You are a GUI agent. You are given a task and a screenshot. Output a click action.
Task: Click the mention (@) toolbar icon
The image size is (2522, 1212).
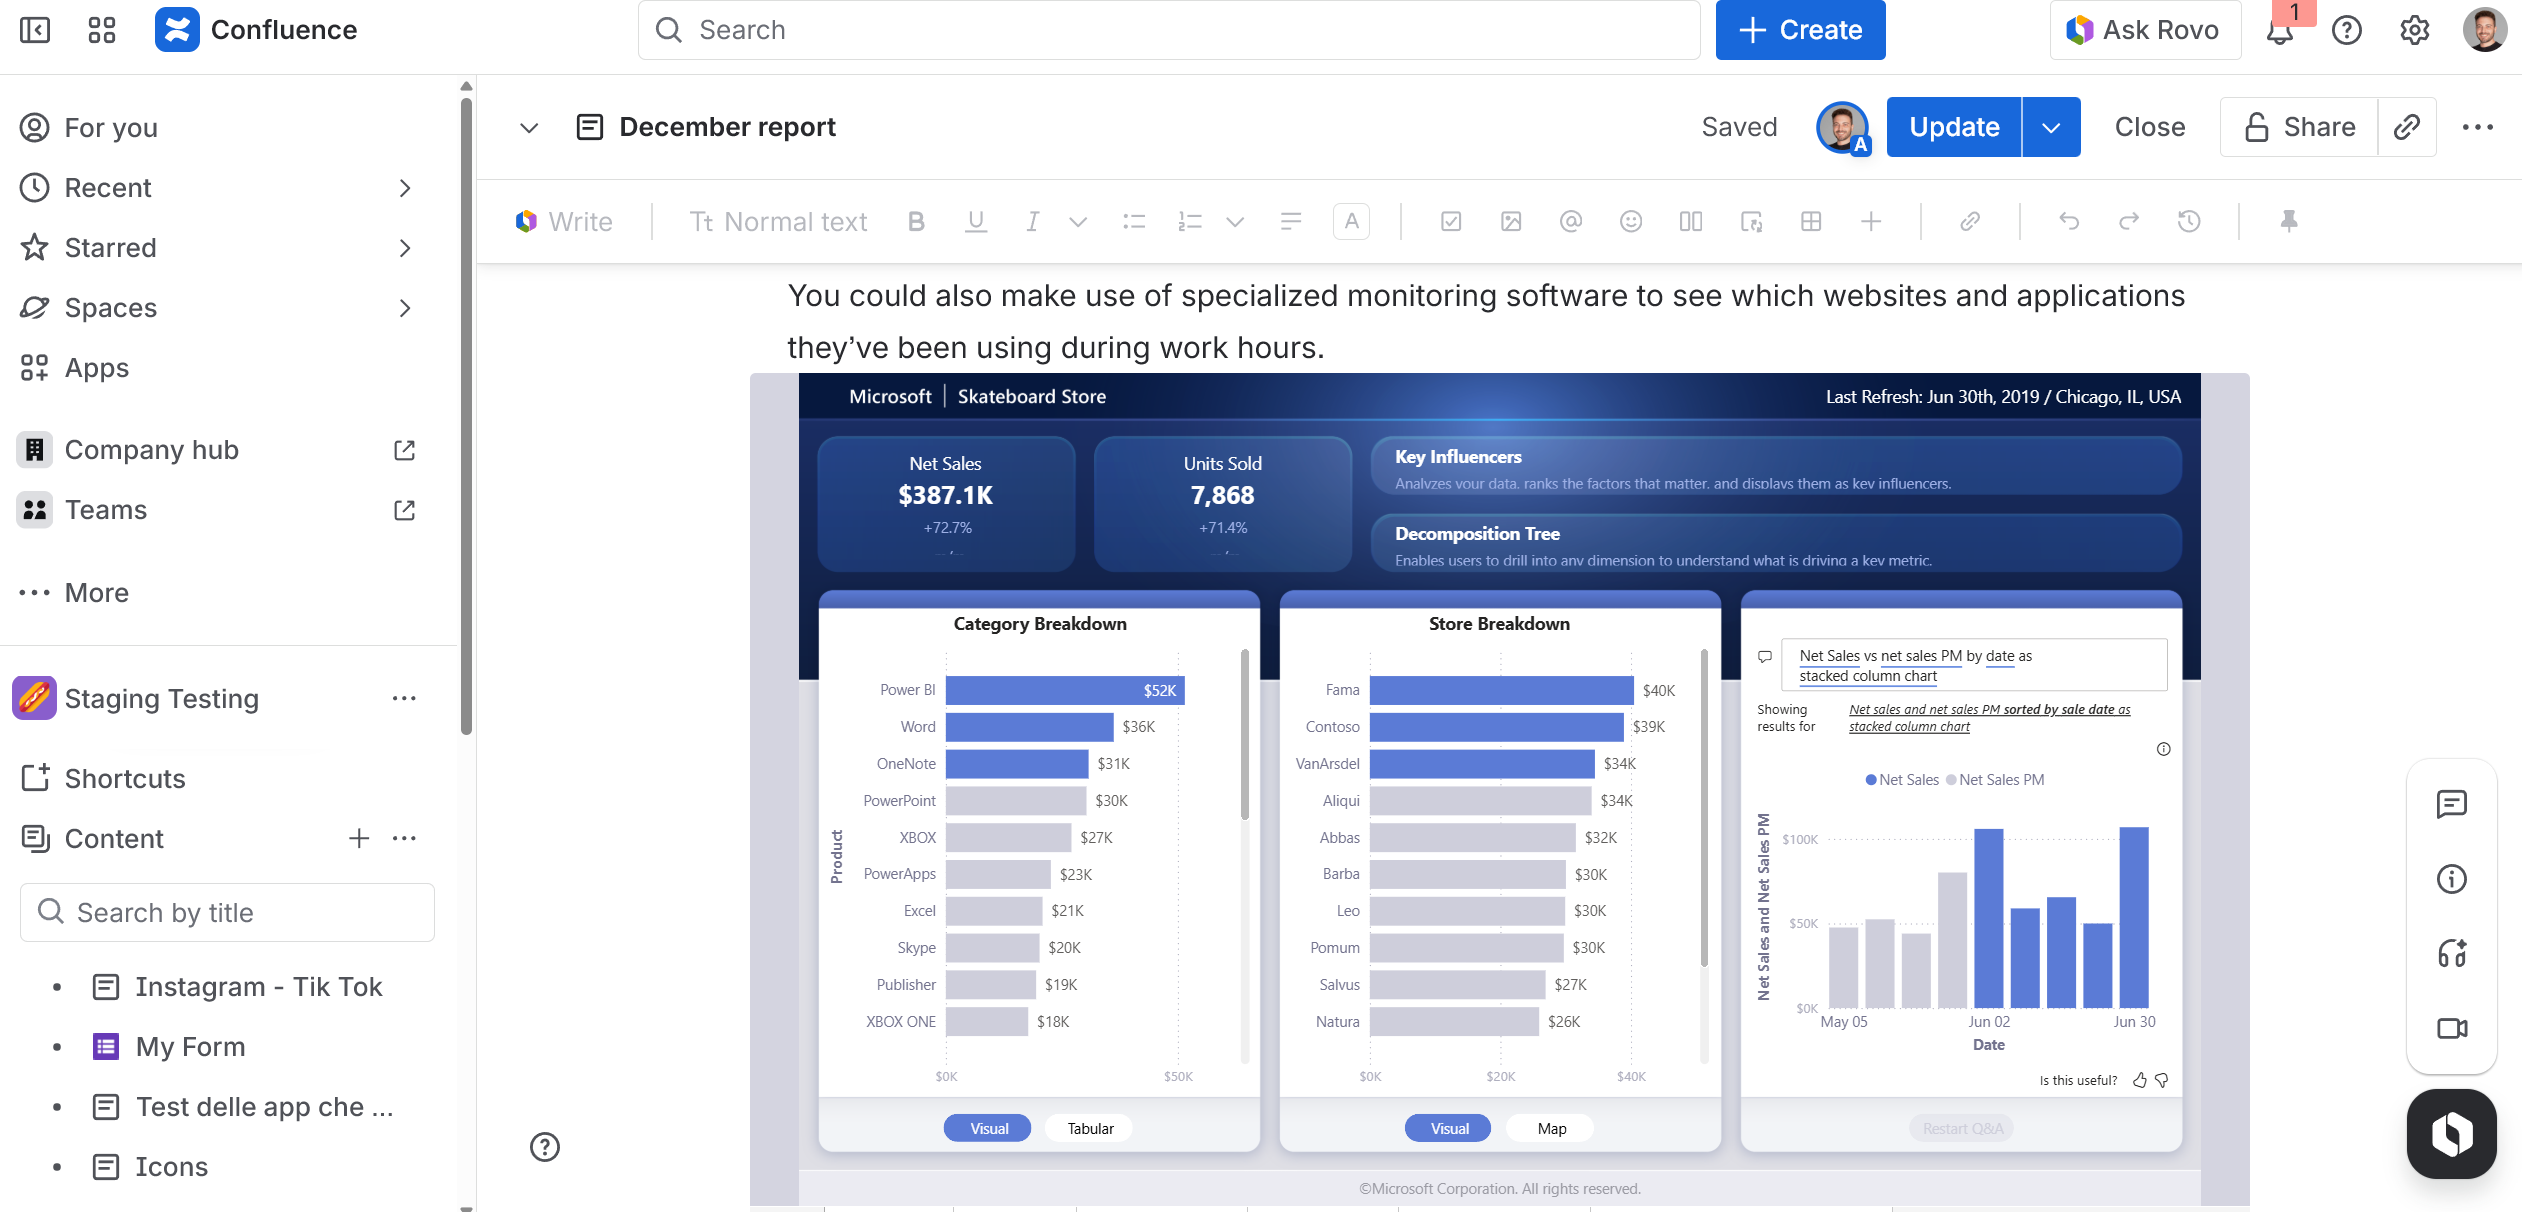tap(1570, 221)
